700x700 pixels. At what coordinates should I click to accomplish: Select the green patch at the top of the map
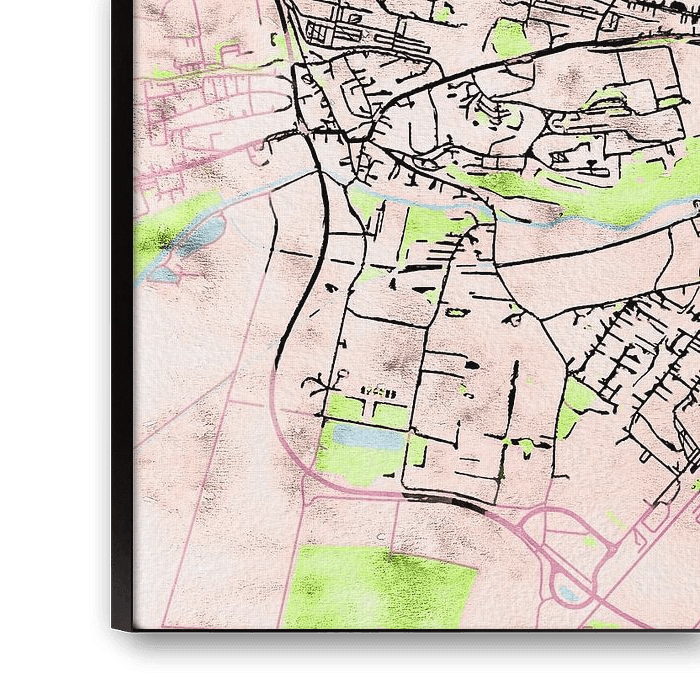[x=510, y=38]
